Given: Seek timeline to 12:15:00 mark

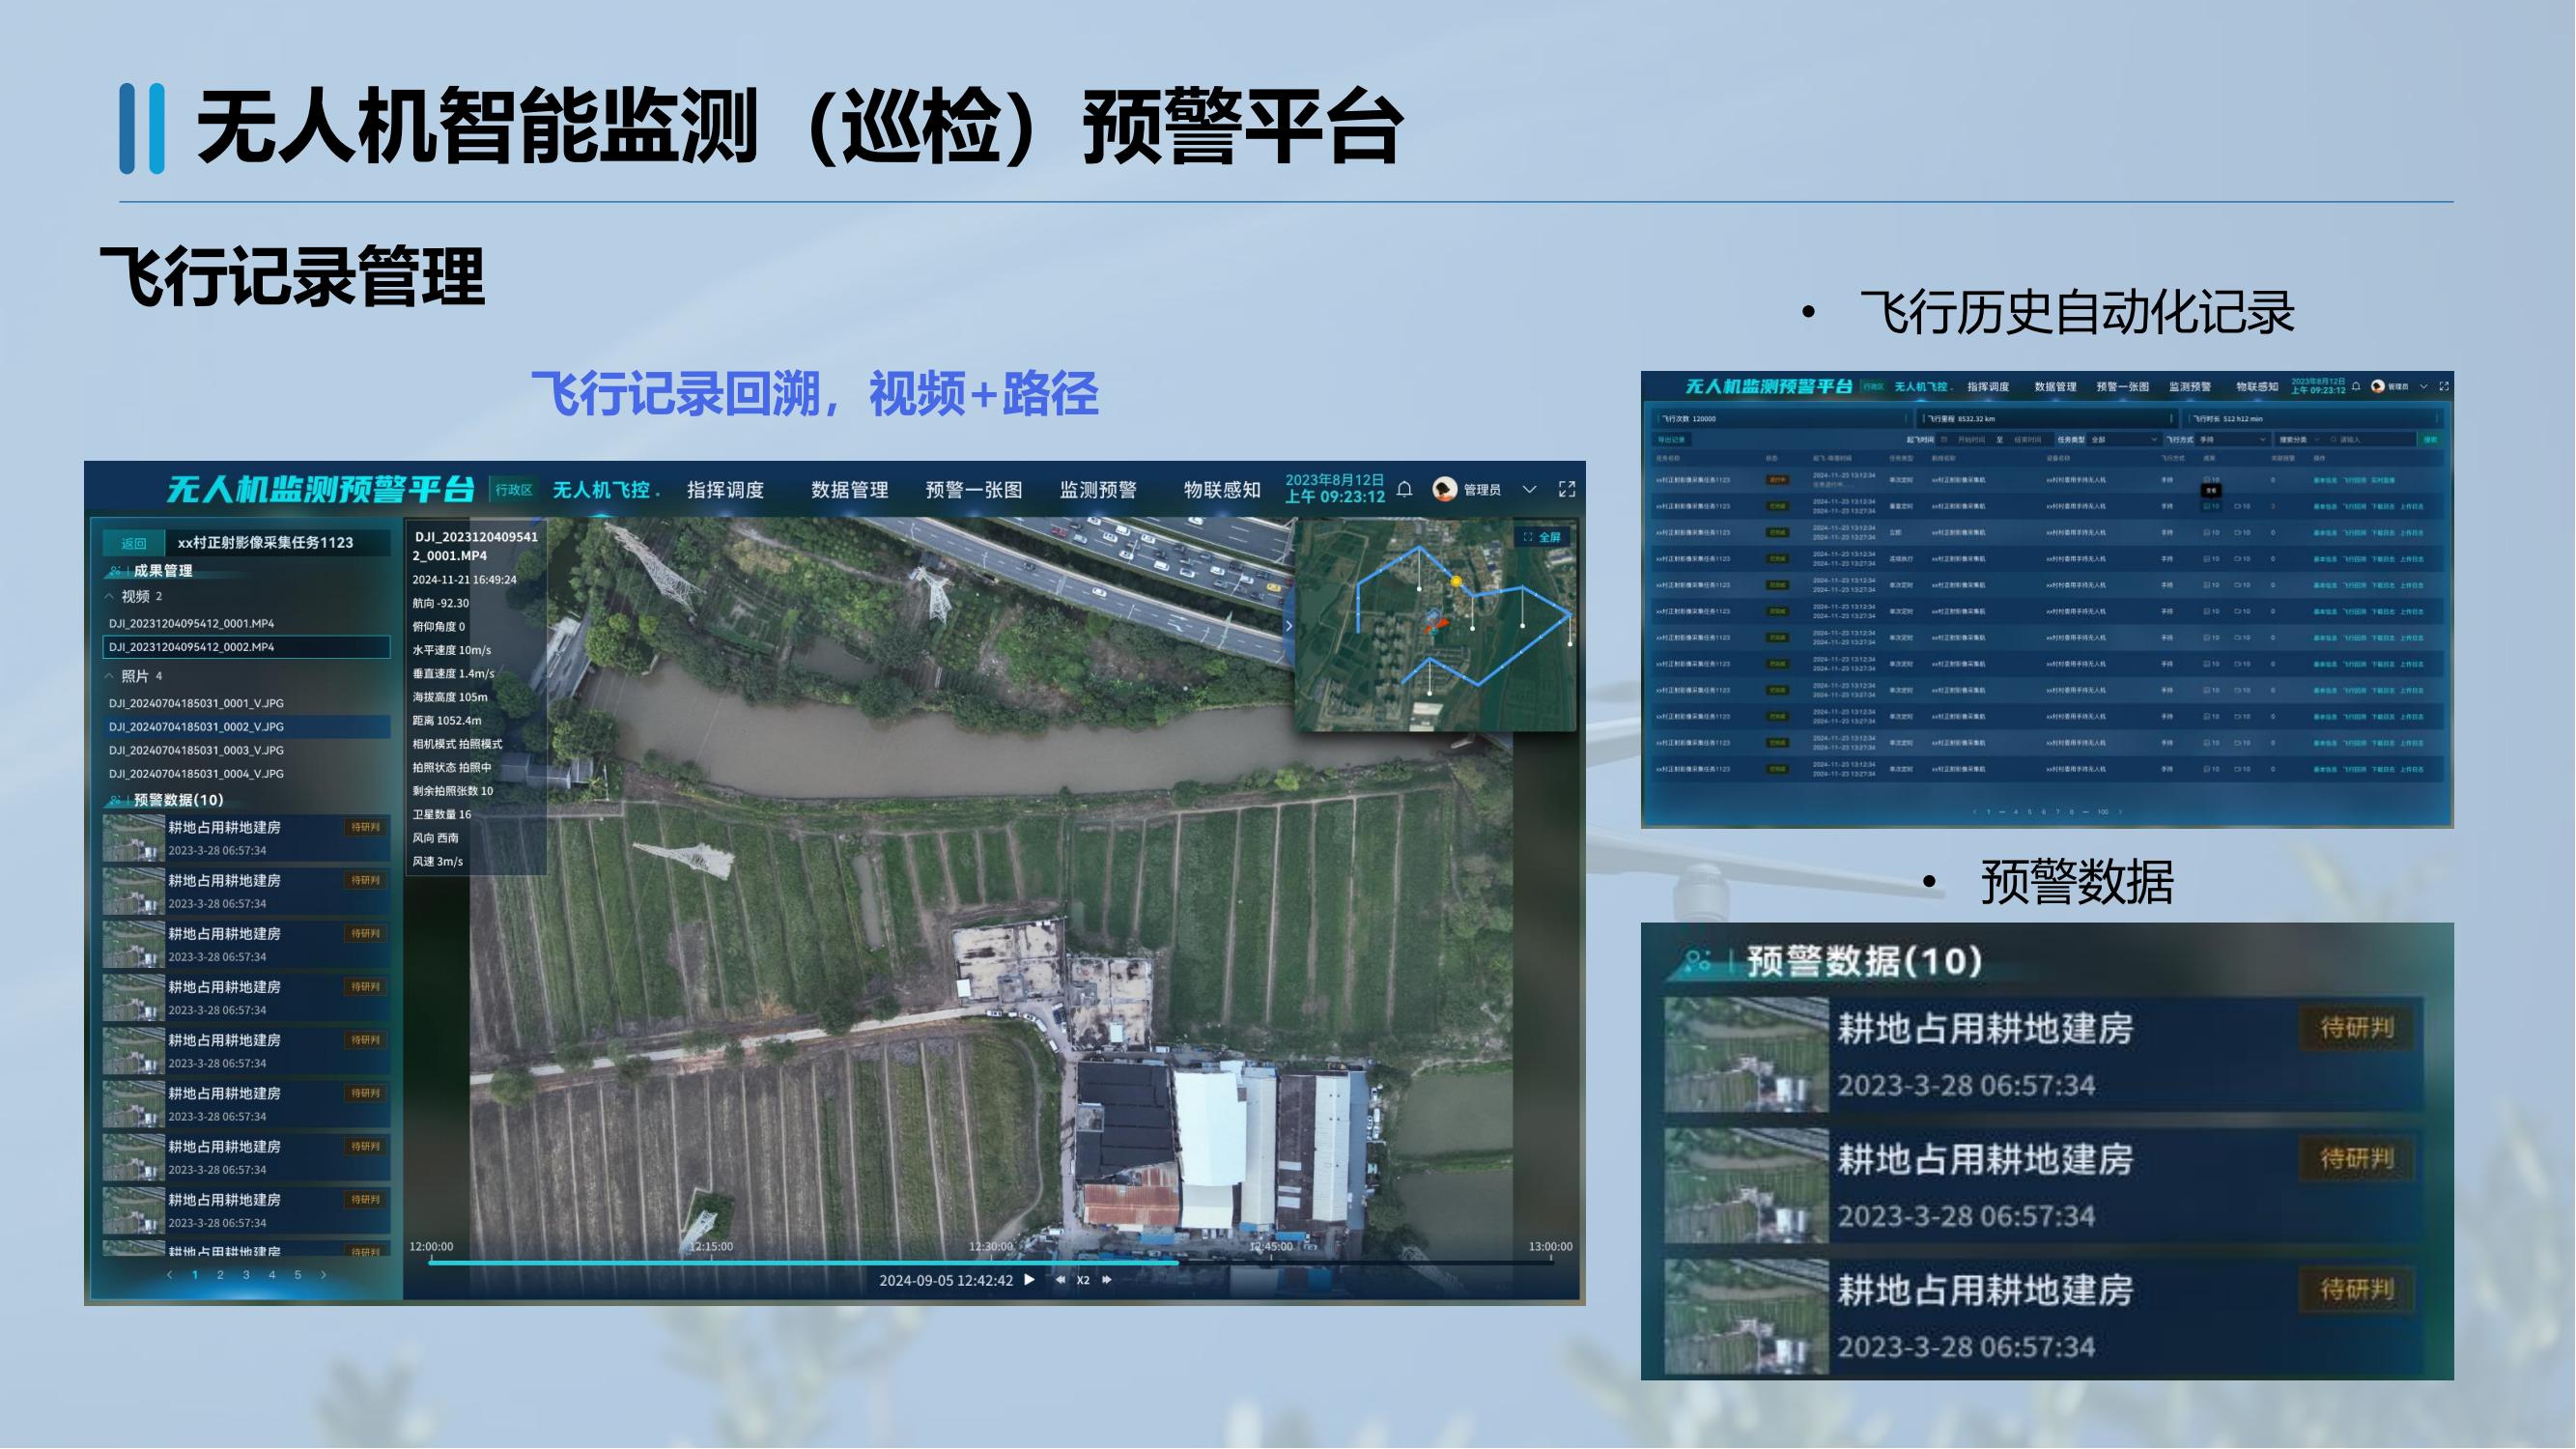Looking at the screenshot, I should [710, 1262].
